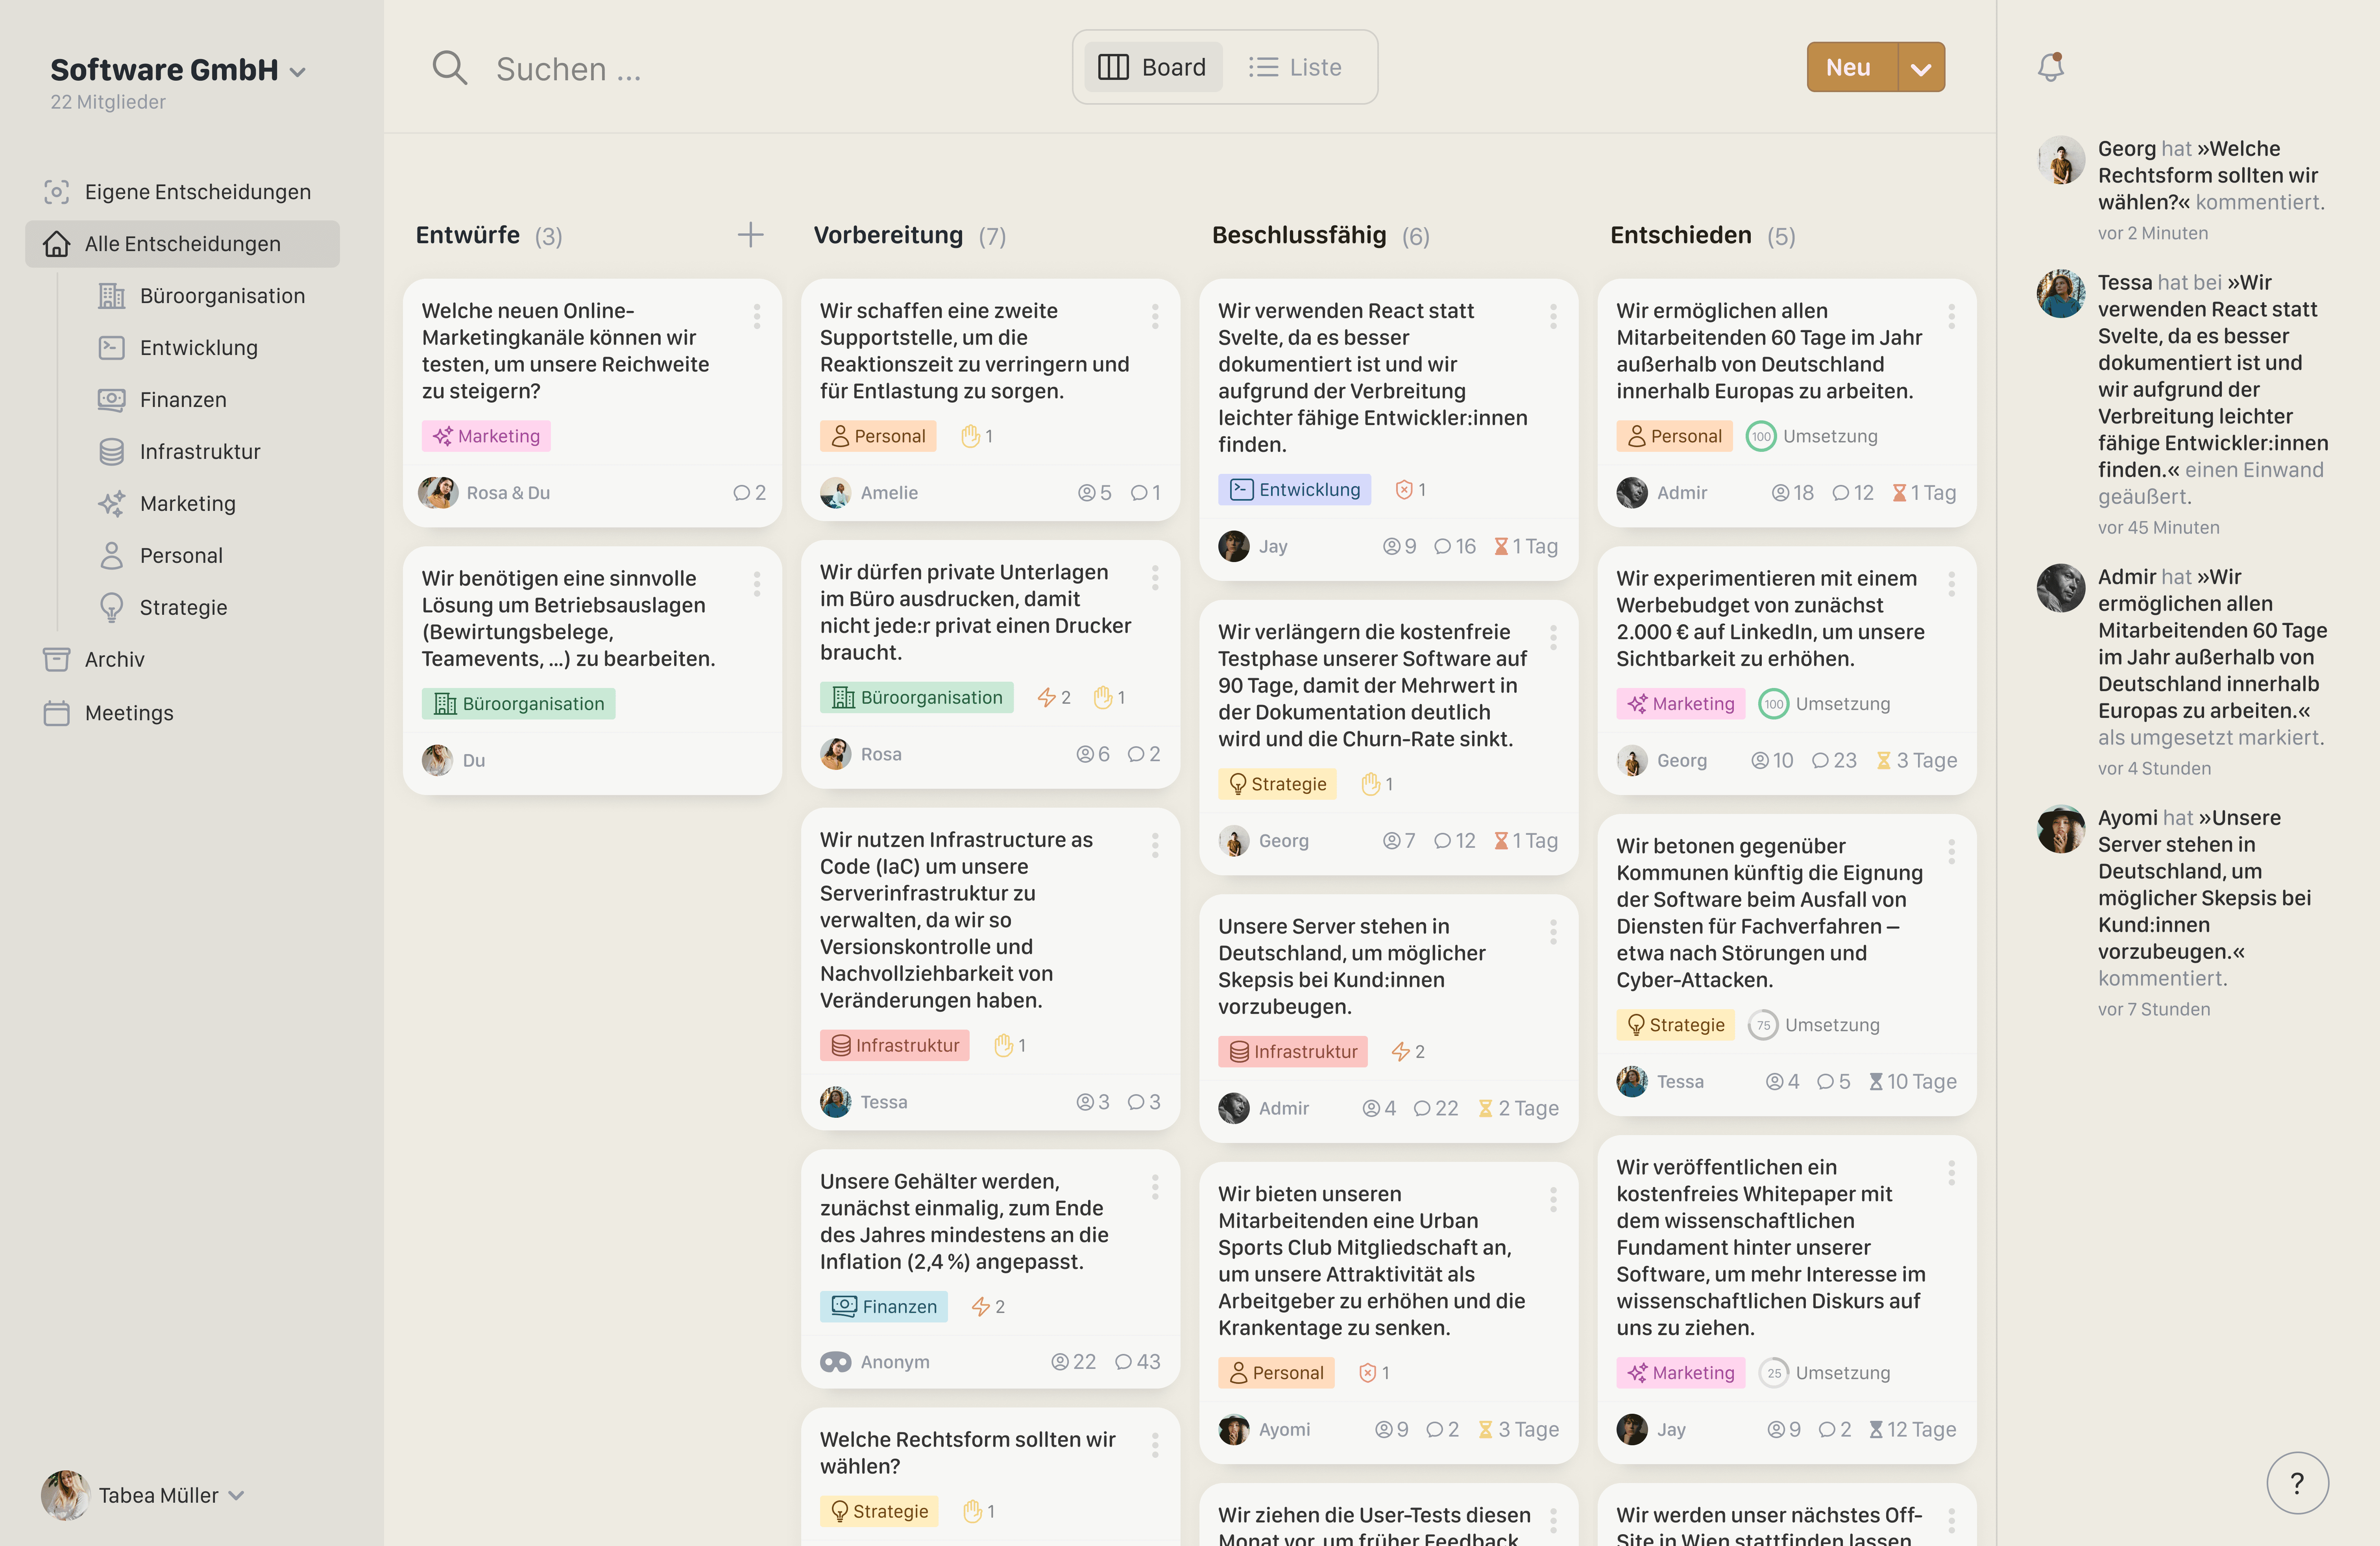
Task: Switch to the Liste view
Action: click(x=1295, y=67)
